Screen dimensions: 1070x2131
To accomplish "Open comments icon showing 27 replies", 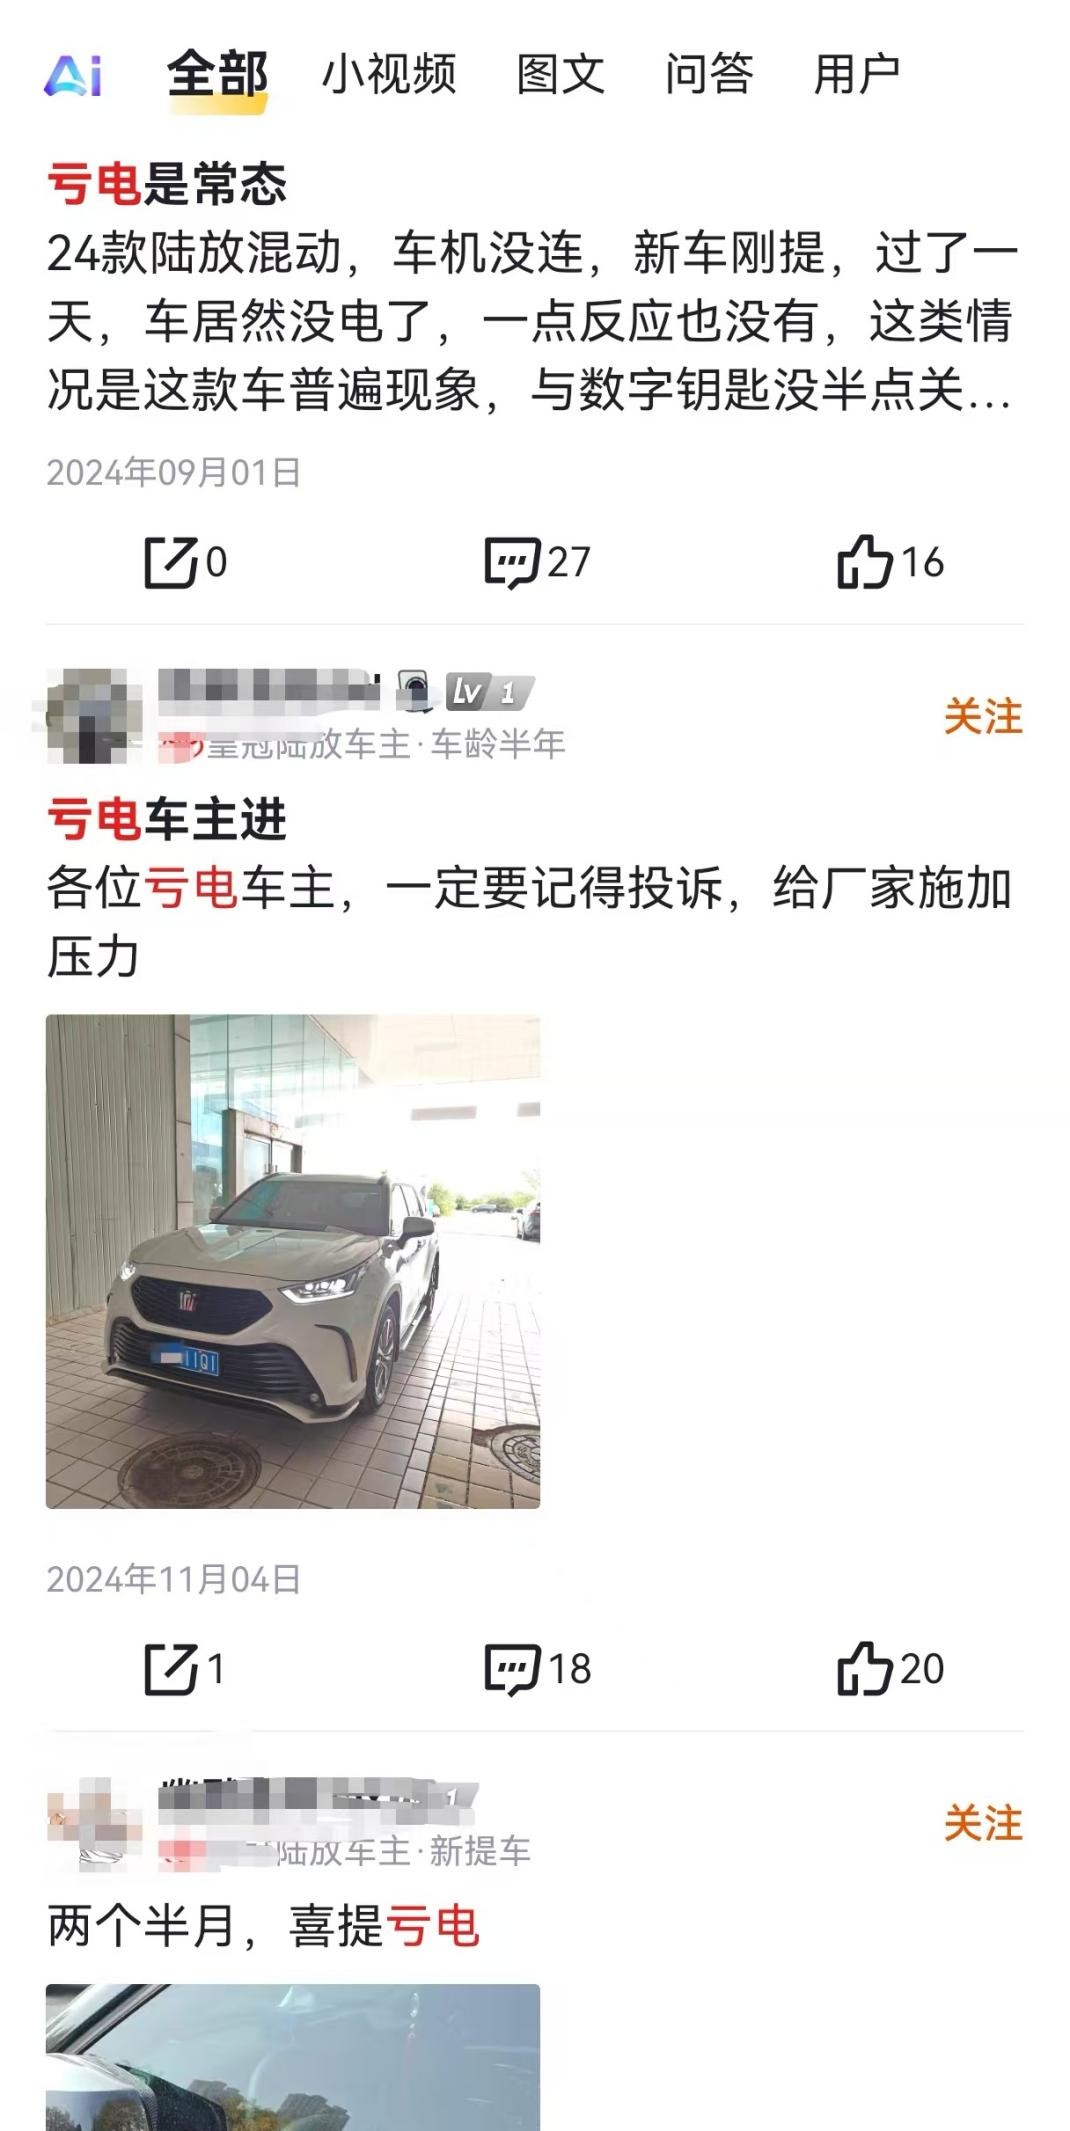I will [512, 563].
